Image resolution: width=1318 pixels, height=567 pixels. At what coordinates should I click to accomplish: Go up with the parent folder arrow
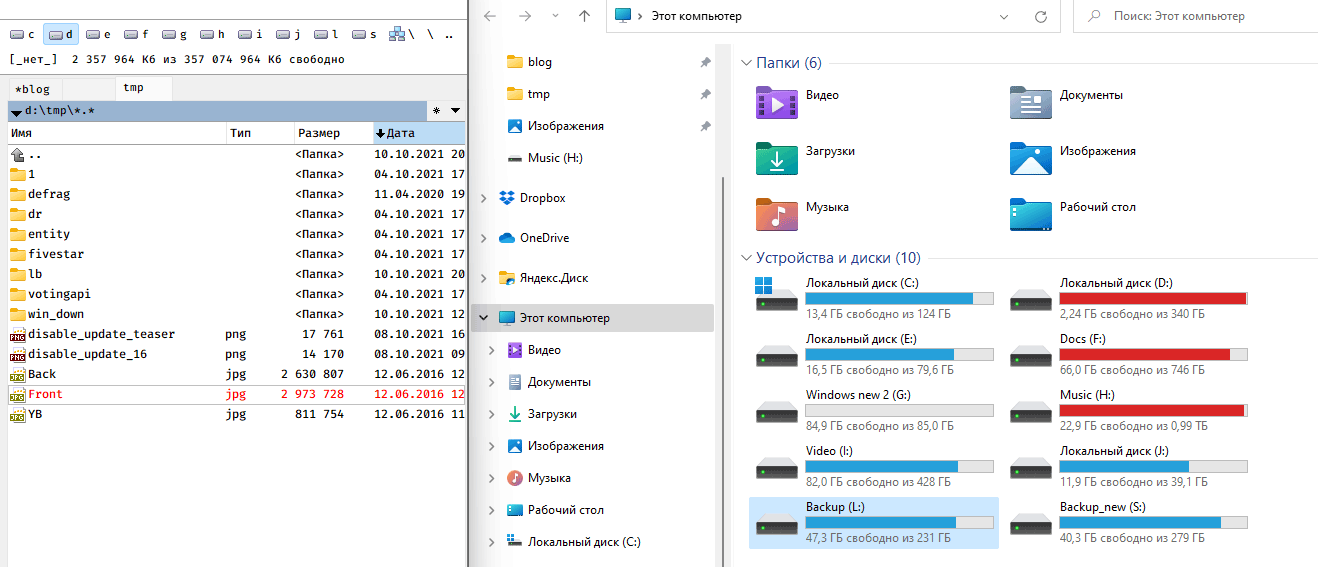pos(585,17)
